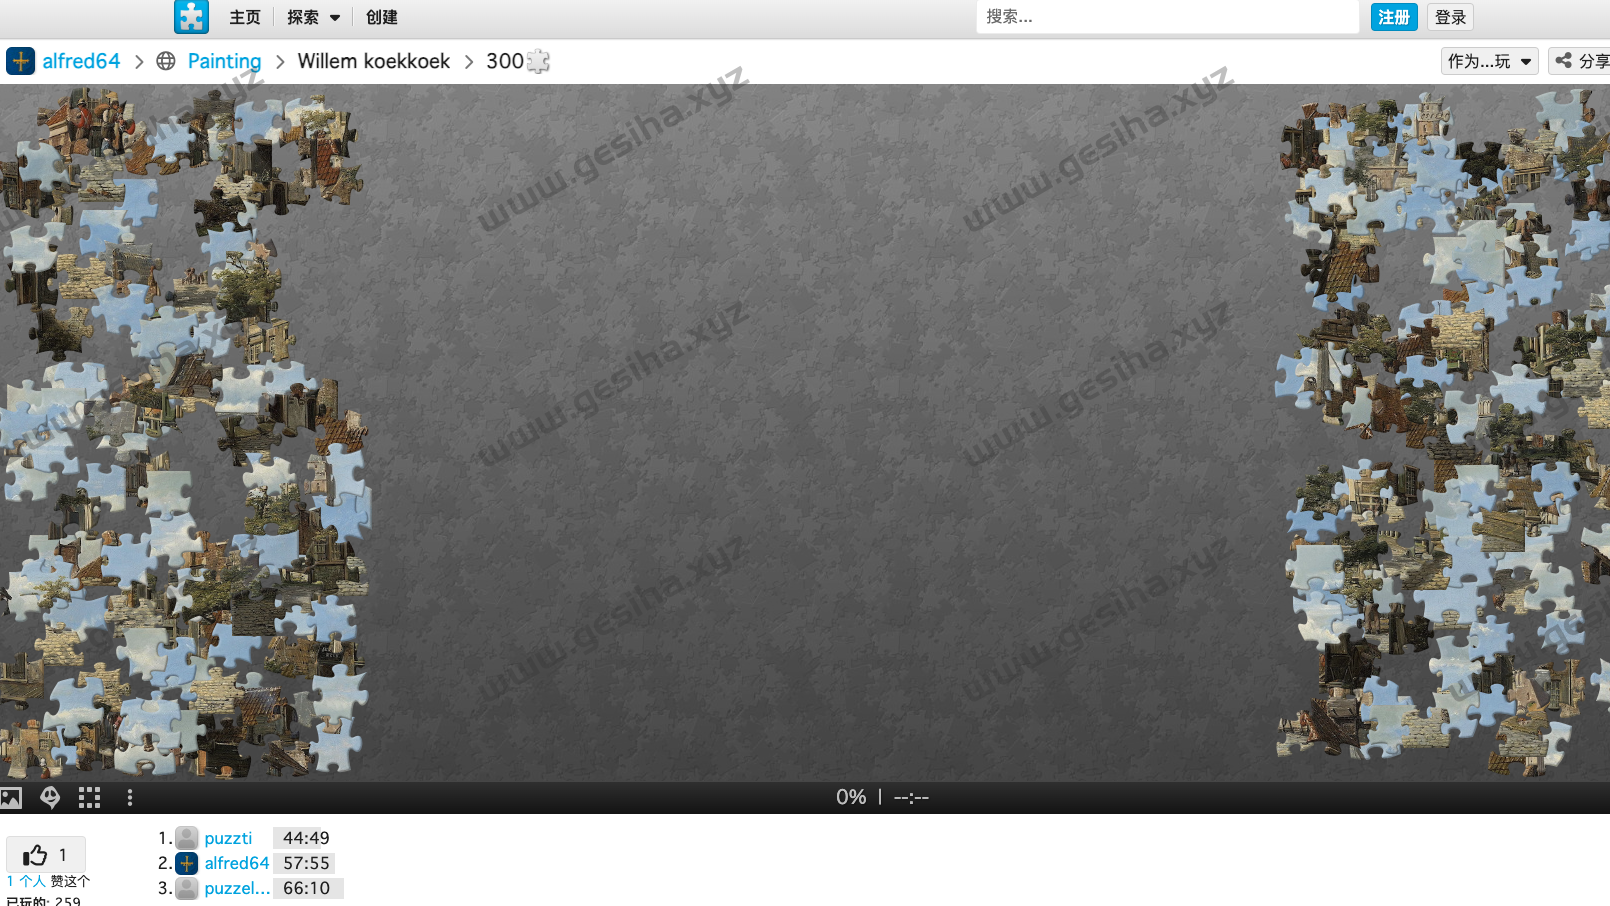This screenshot has height=906, width=1610.
Task: Open the 作为...玩 dropdown
Action: 1489,61
